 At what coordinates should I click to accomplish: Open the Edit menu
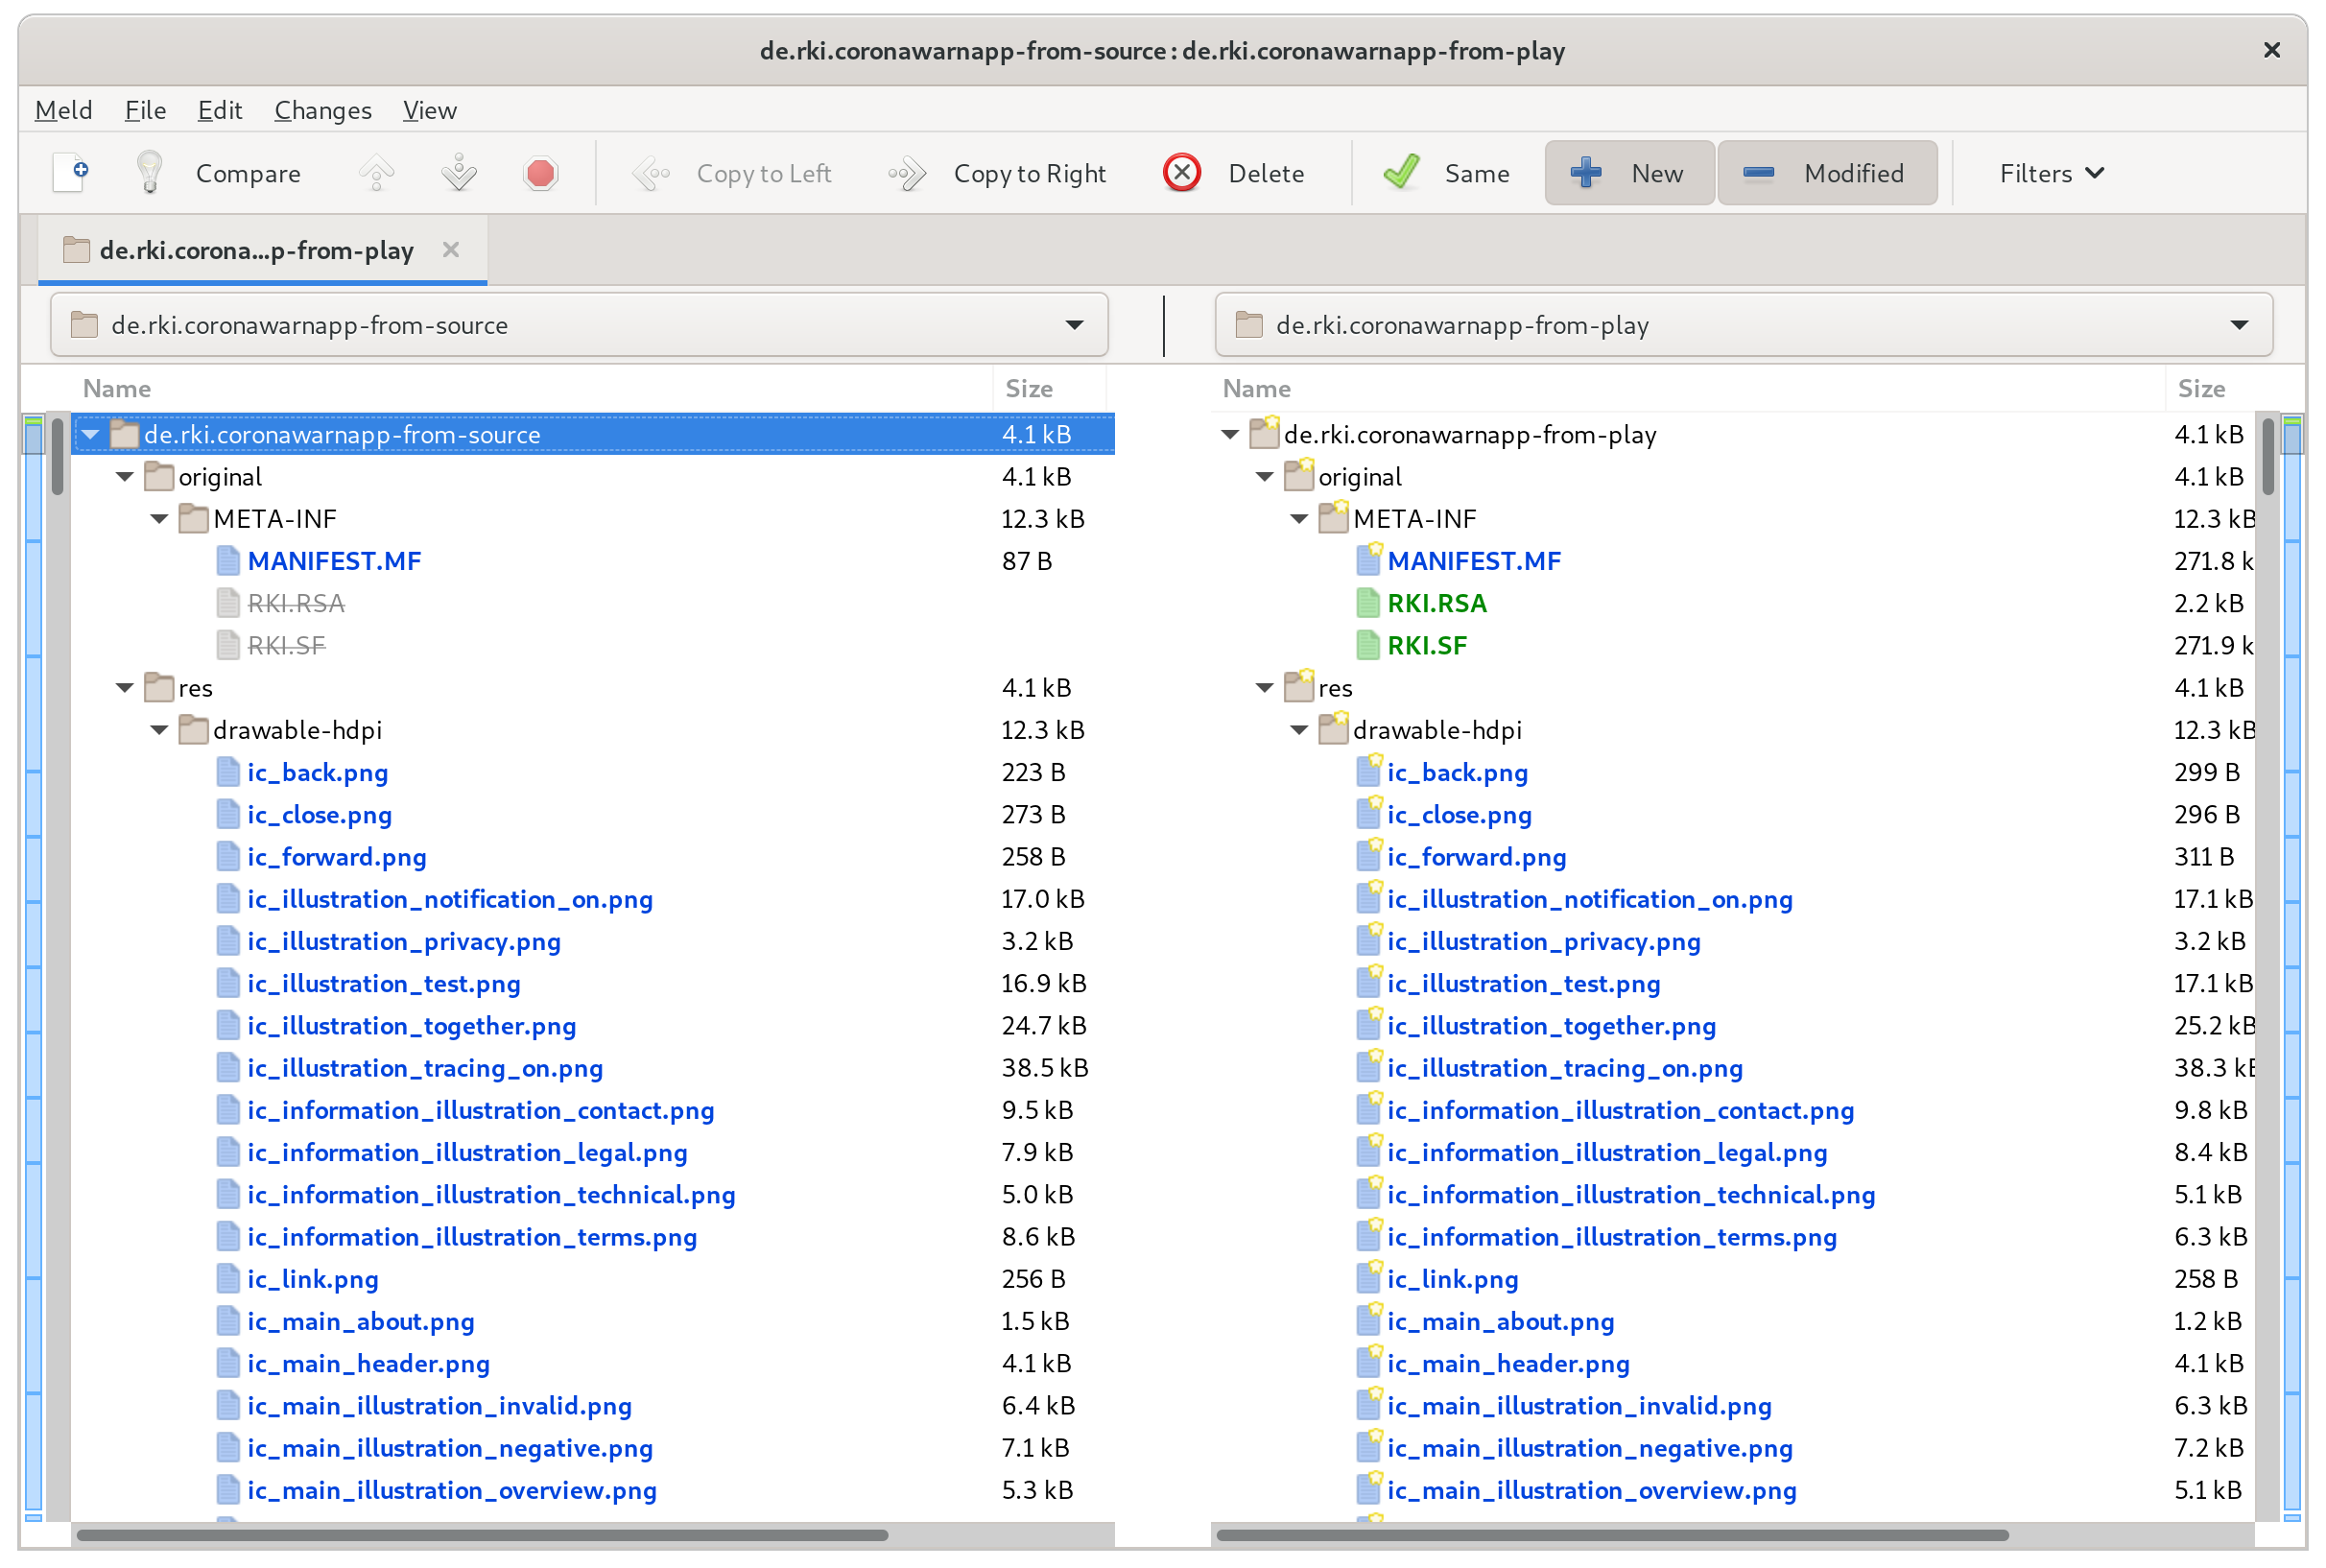point(220,110)
